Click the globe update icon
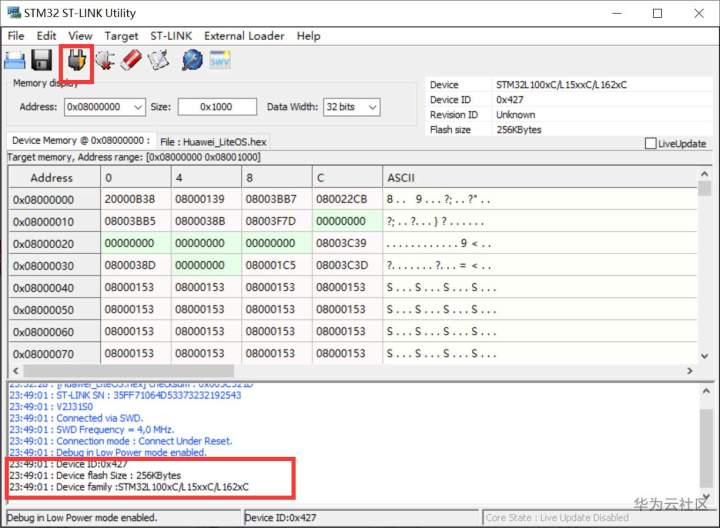The image size is (720, 528). pos(192,60)
